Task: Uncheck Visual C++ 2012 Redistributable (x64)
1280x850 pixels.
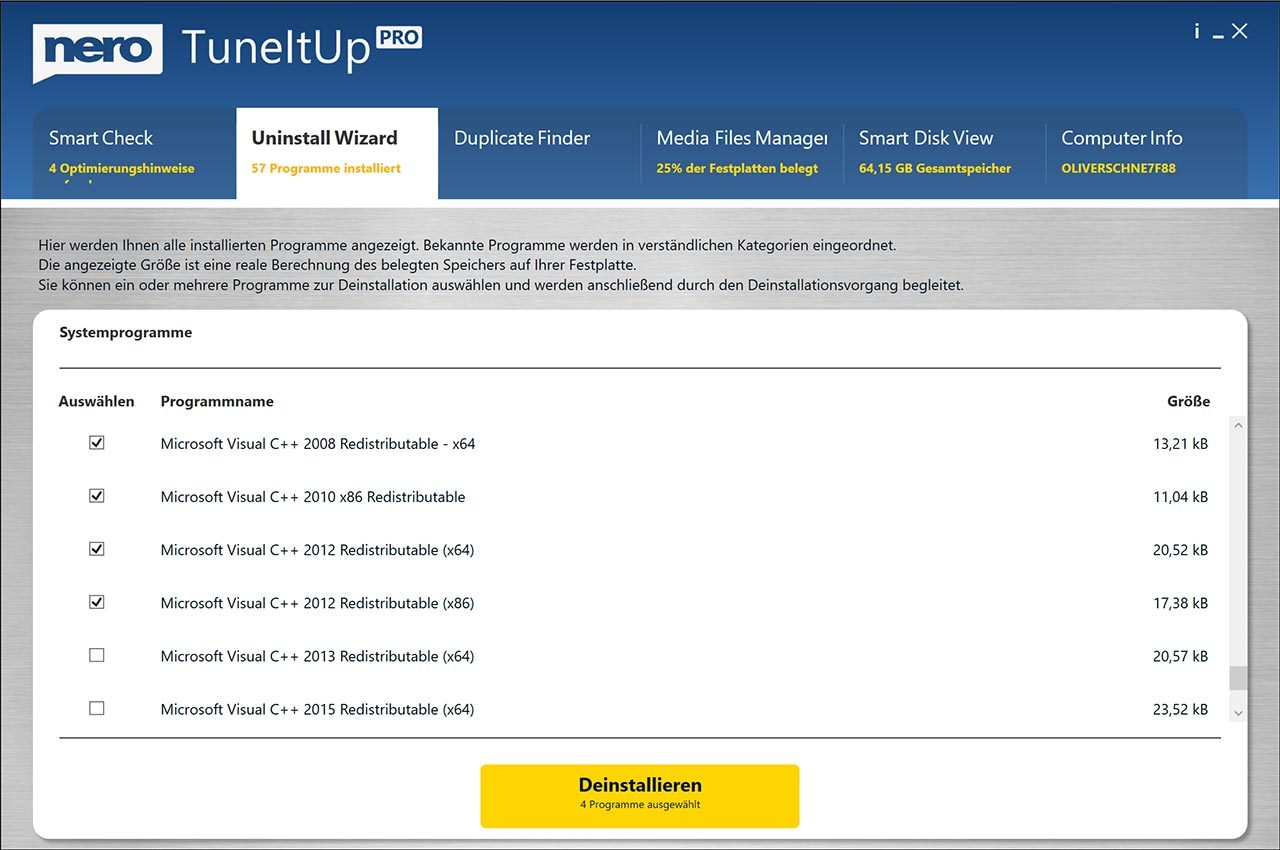Action: [x=97, y=549]
